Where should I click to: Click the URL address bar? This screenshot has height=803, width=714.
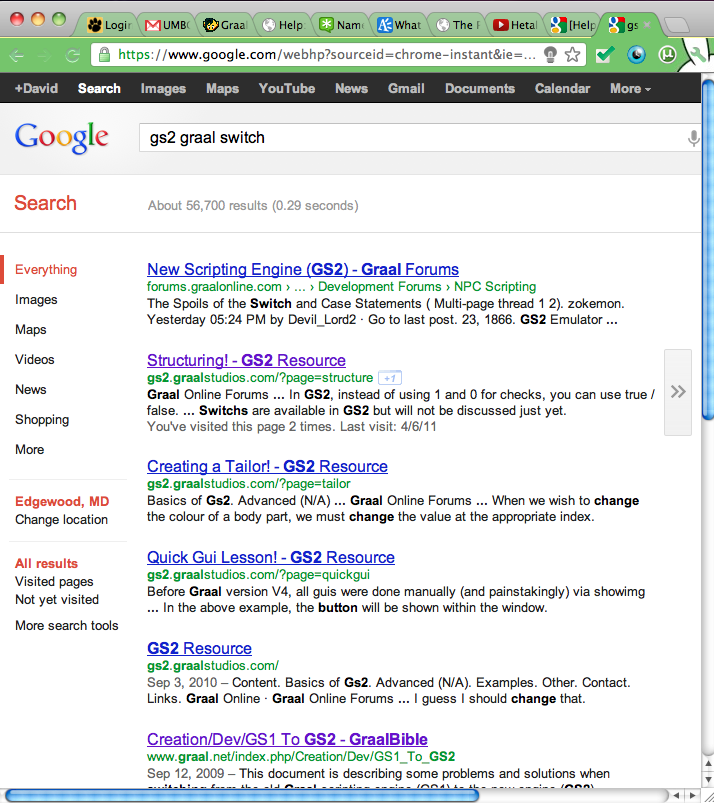click(x=326, y=55)
